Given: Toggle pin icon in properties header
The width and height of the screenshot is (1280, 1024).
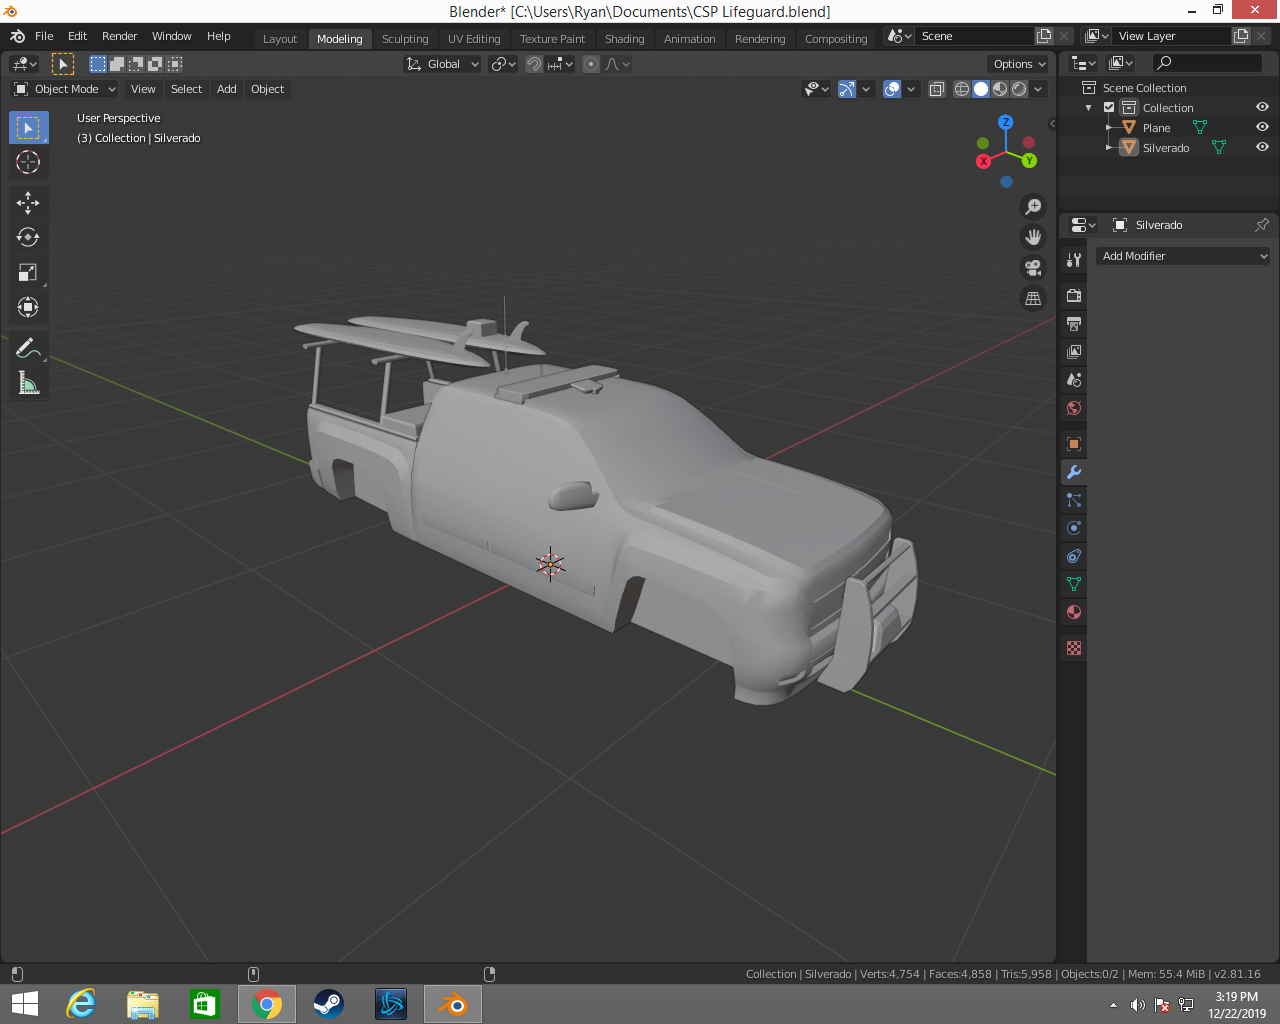Looking at the screenshot, I should click(1262, 225).
